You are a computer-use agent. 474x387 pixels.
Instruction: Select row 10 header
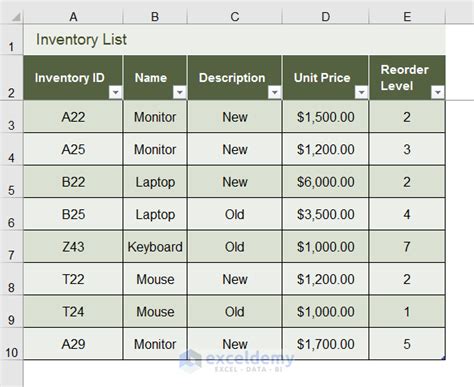[x=11, y=344]
